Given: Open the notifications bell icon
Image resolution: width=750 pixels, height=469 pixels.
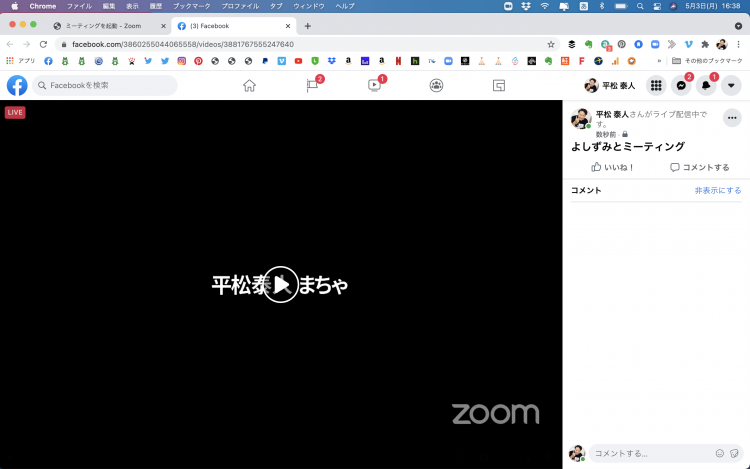Looking at the screenshot, I should pyautogui.click(x=706, y=86).
